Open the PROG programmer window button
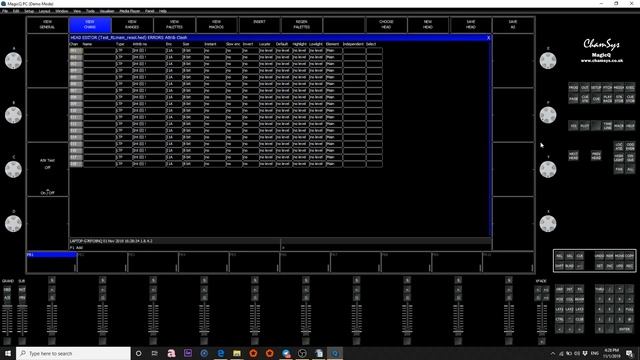 pyautogui.click(x=573, y=88)
